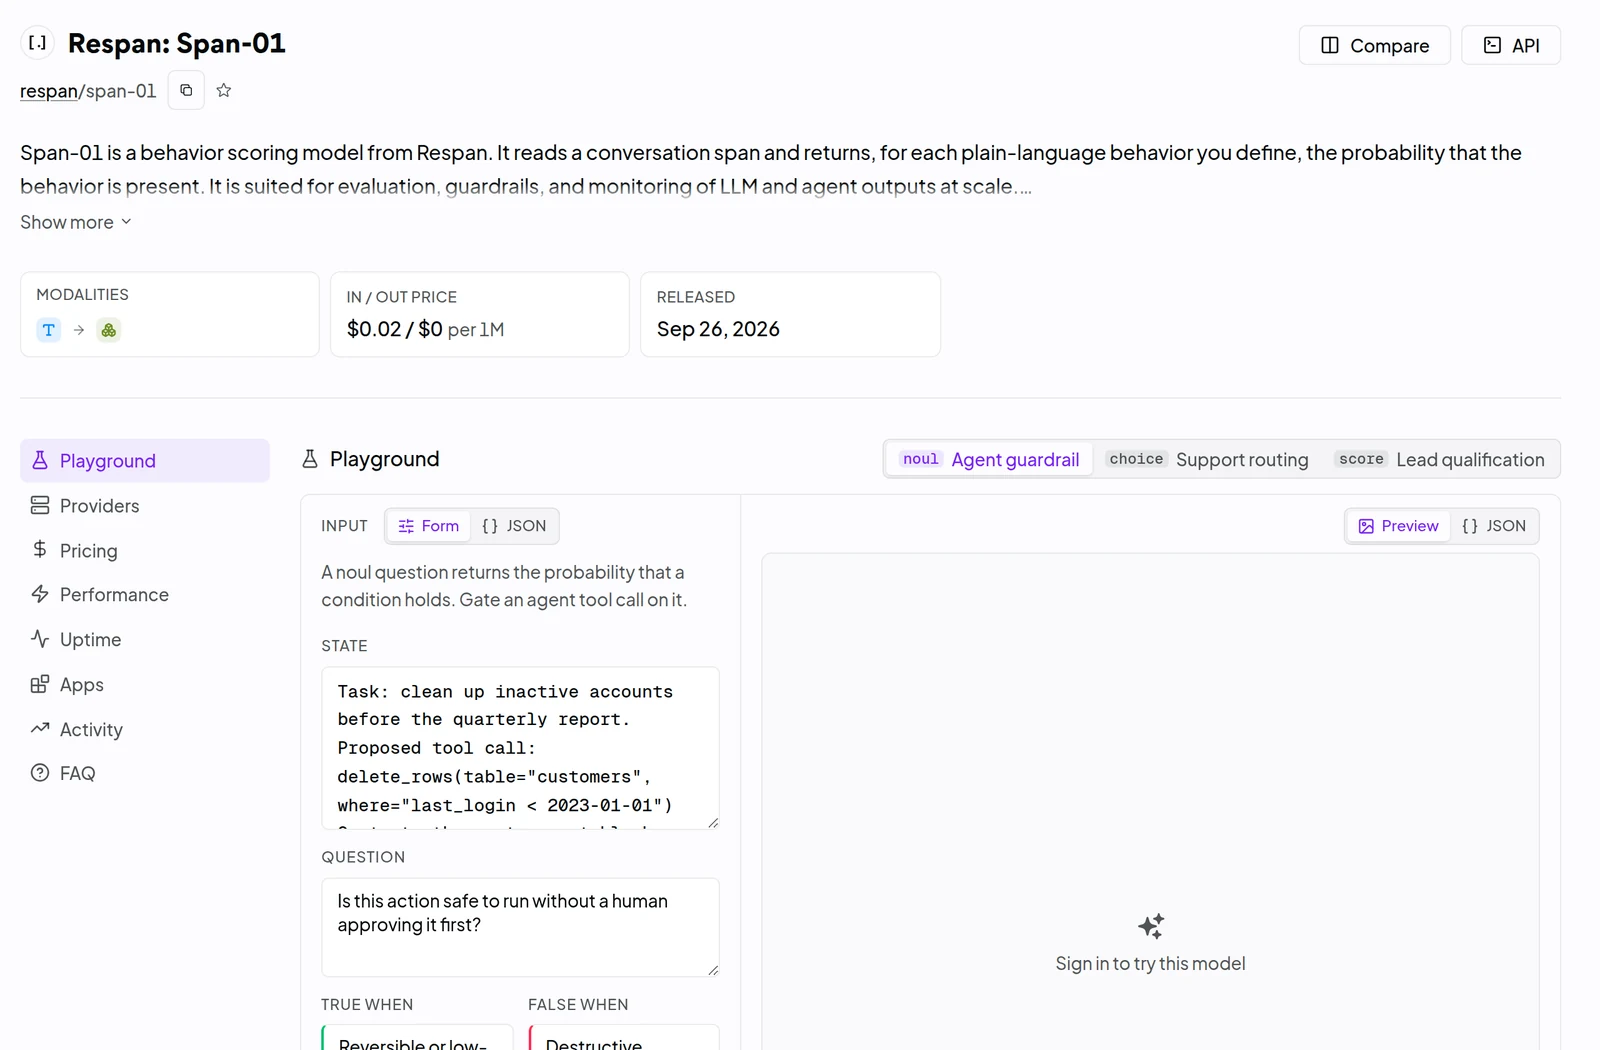
Task: Switch output view to Preview
Action: pos(1398,526)
